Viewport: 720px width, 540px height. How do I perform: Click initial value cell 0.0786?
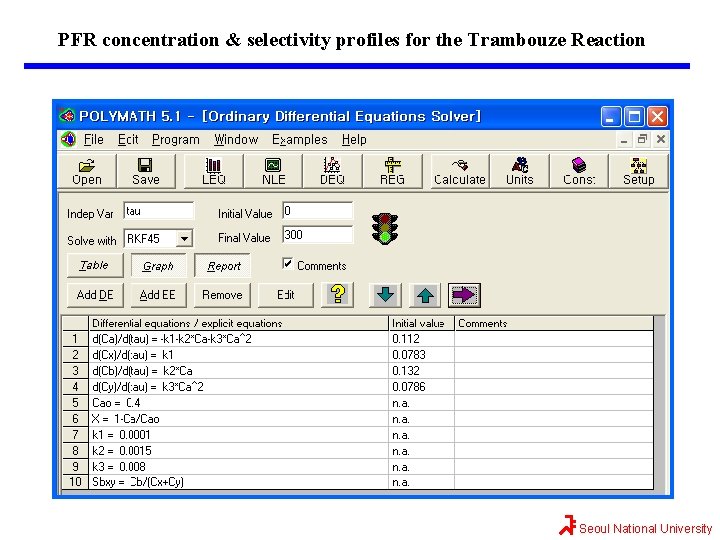422,387
